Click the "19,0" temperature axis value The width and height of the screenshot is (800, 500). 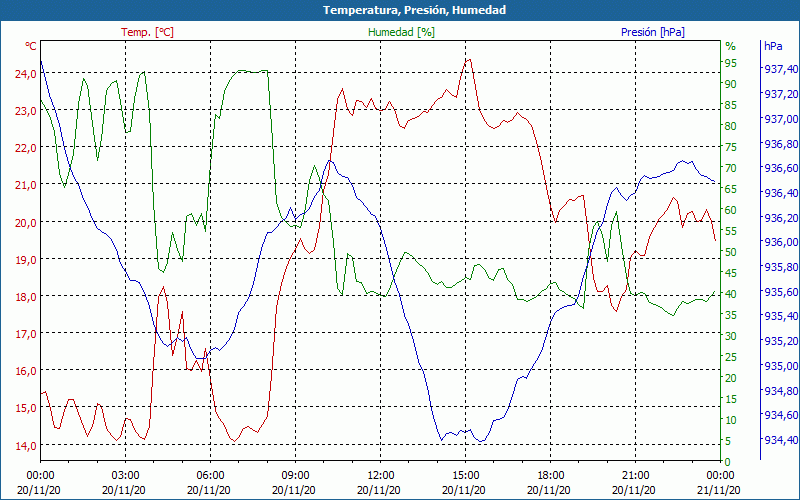[x=26, y=260]
